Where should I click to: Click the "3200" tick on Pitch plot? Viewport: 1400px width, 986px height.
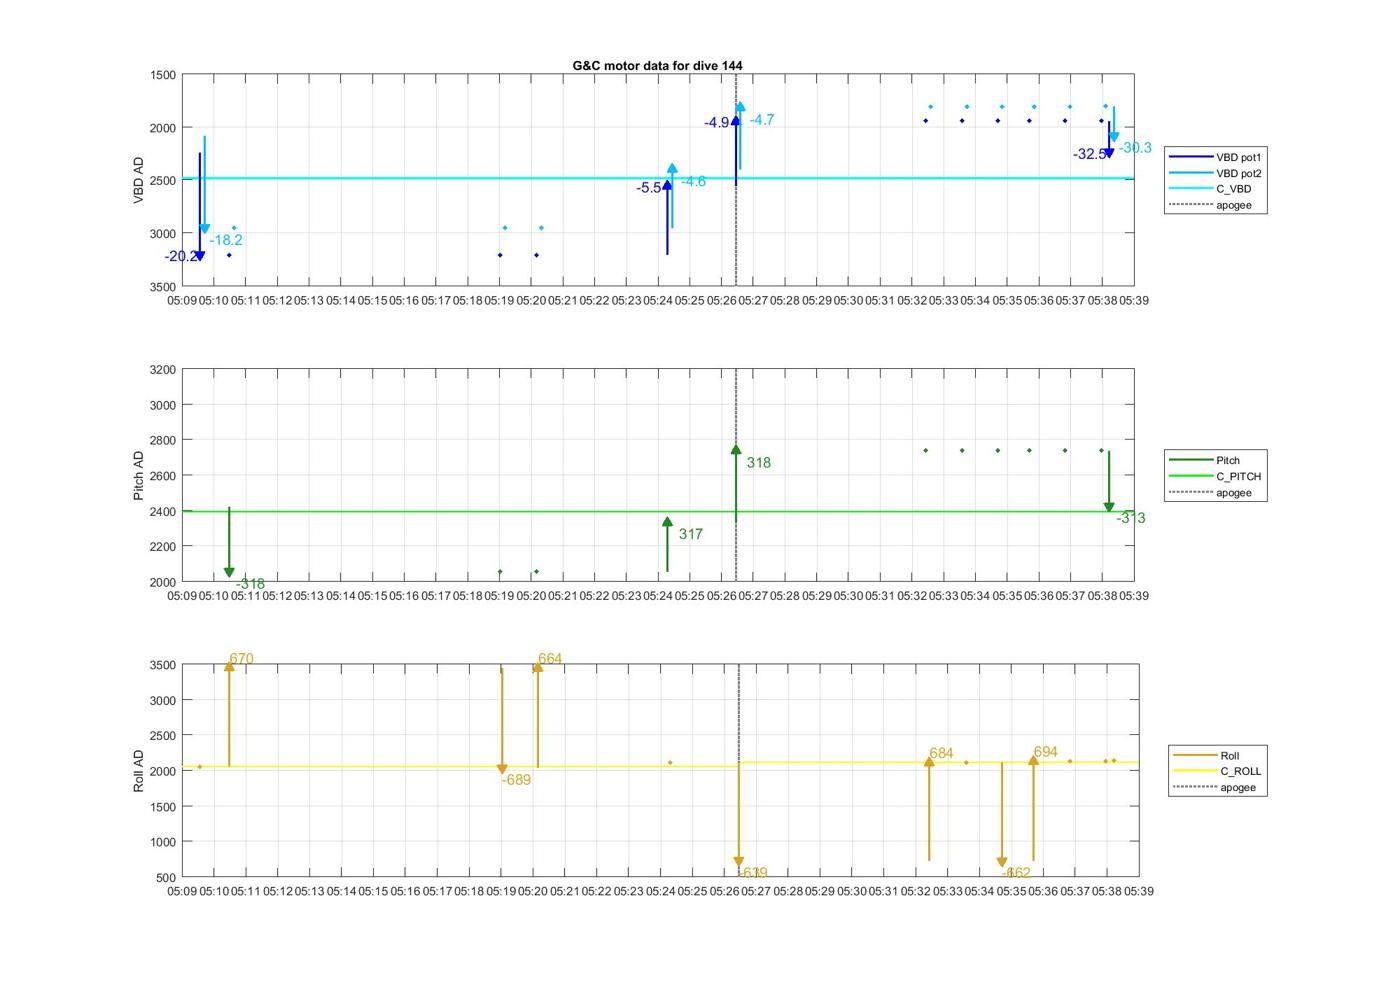coord(164,370)
